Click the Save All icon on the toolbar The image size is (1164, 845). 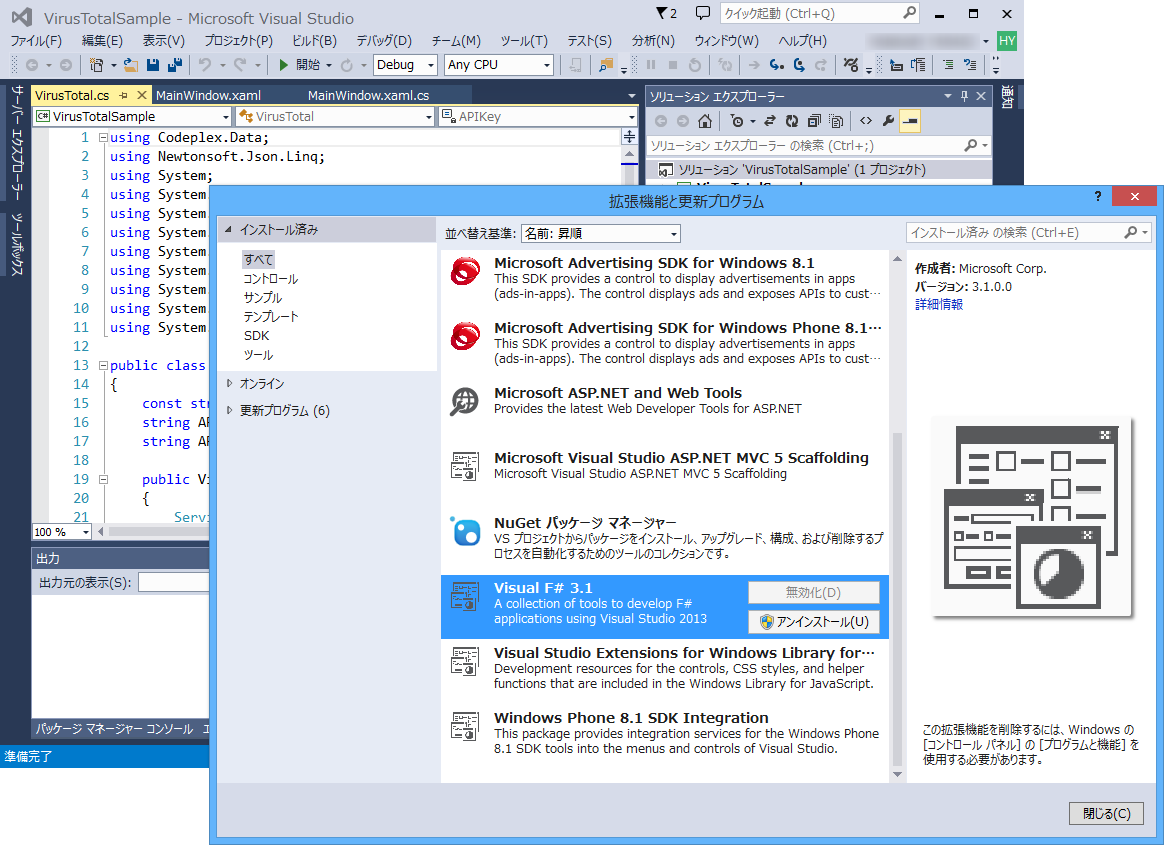point(173,65)
